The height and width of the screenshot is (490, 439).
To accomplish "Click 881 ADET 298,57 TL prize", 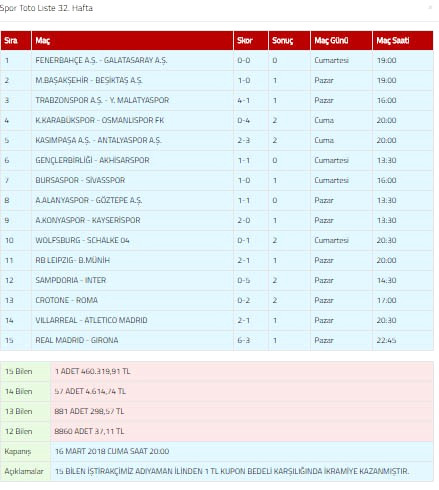I will pyautogui.click(x=89, y=411).
